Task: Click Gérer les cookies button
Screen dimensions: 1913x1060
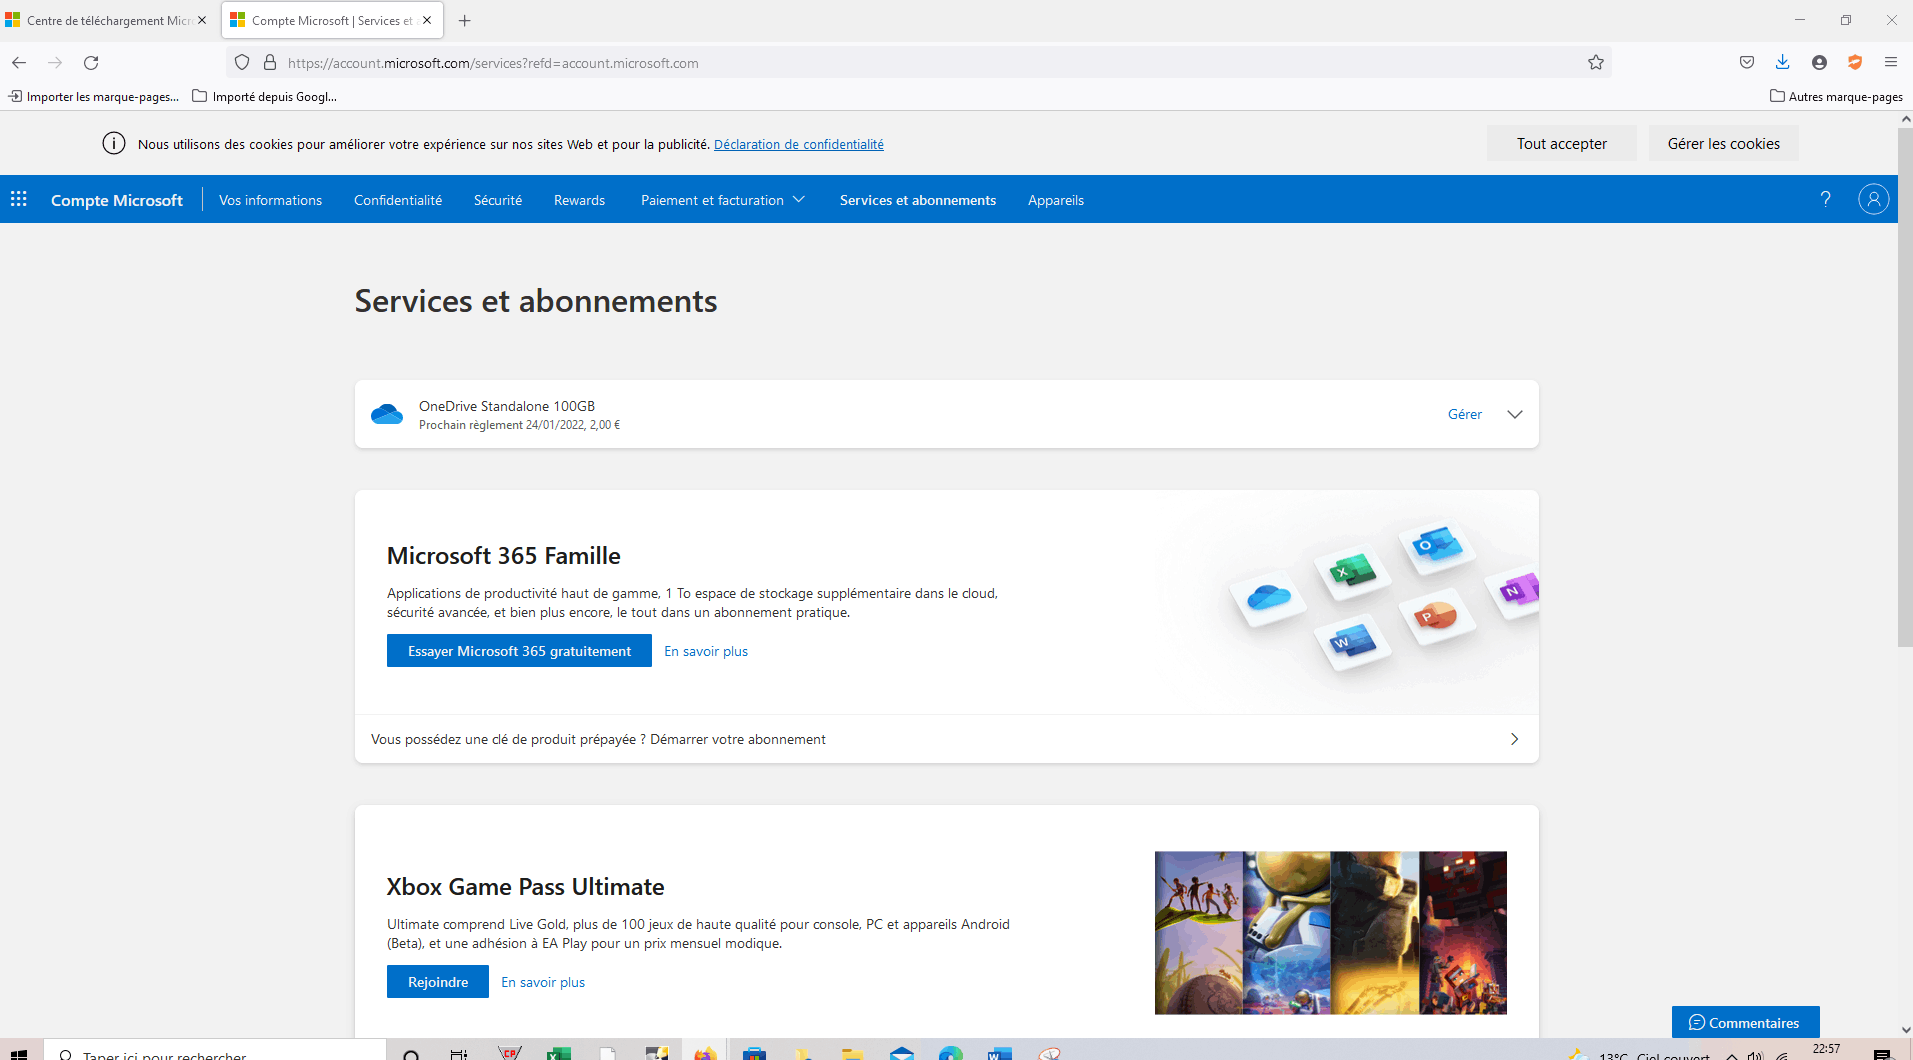Action: click(x=1723, y=143)
